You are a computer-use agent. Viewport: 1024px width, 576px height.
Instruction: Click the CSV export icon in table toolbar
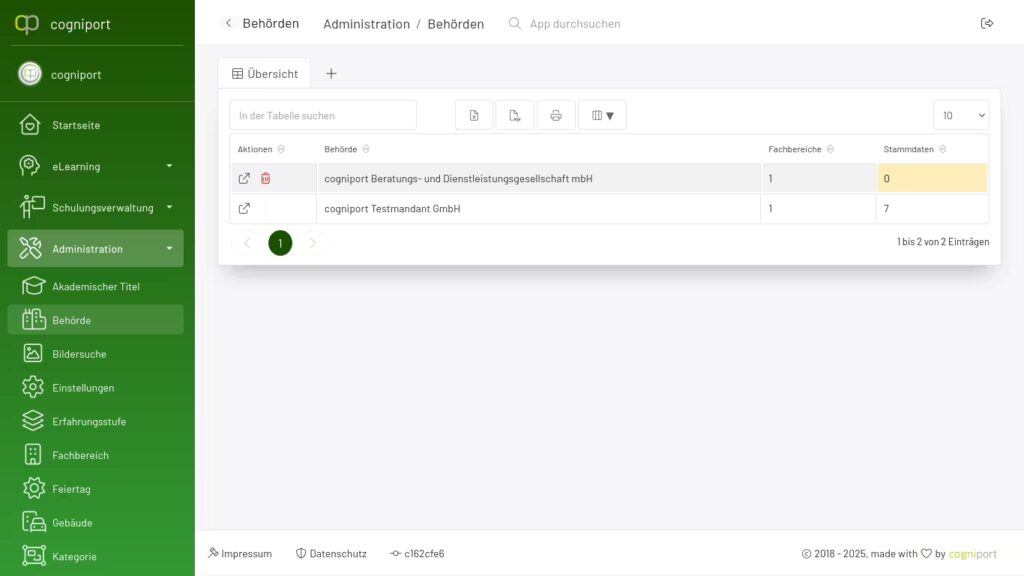[x=515, y=116]
